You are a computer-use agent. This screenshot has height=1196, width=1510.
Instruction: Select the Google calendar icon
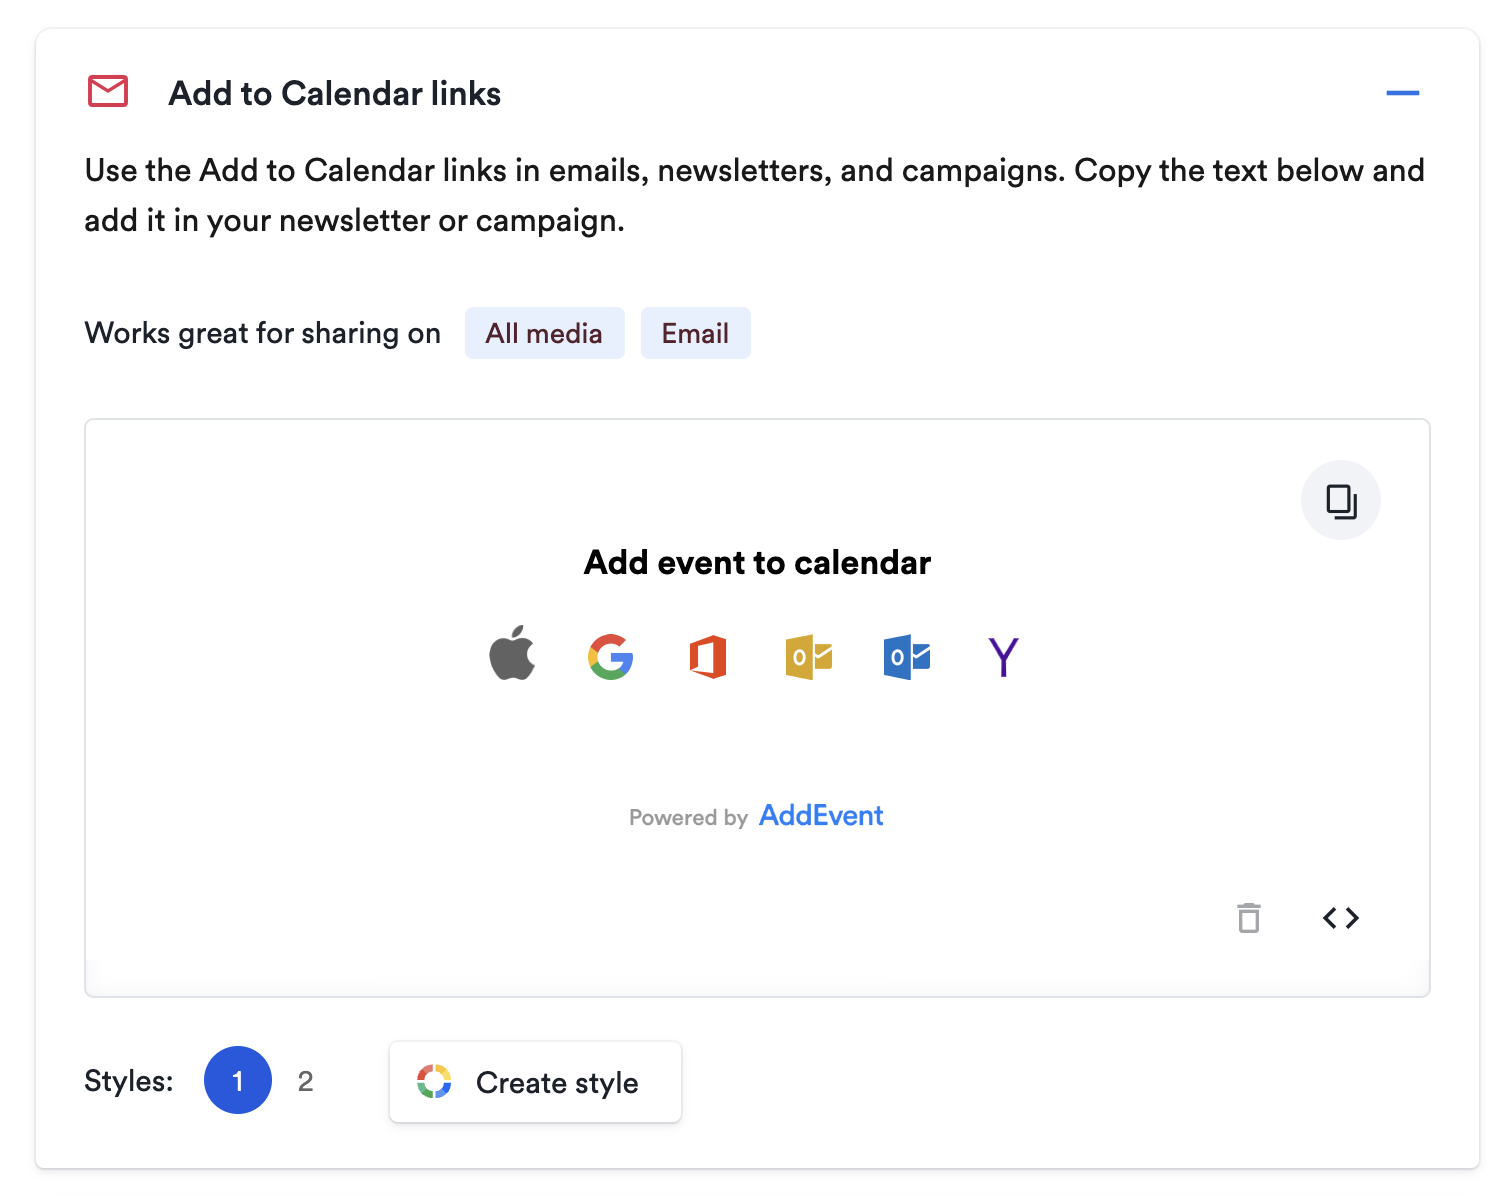[610, 657]
